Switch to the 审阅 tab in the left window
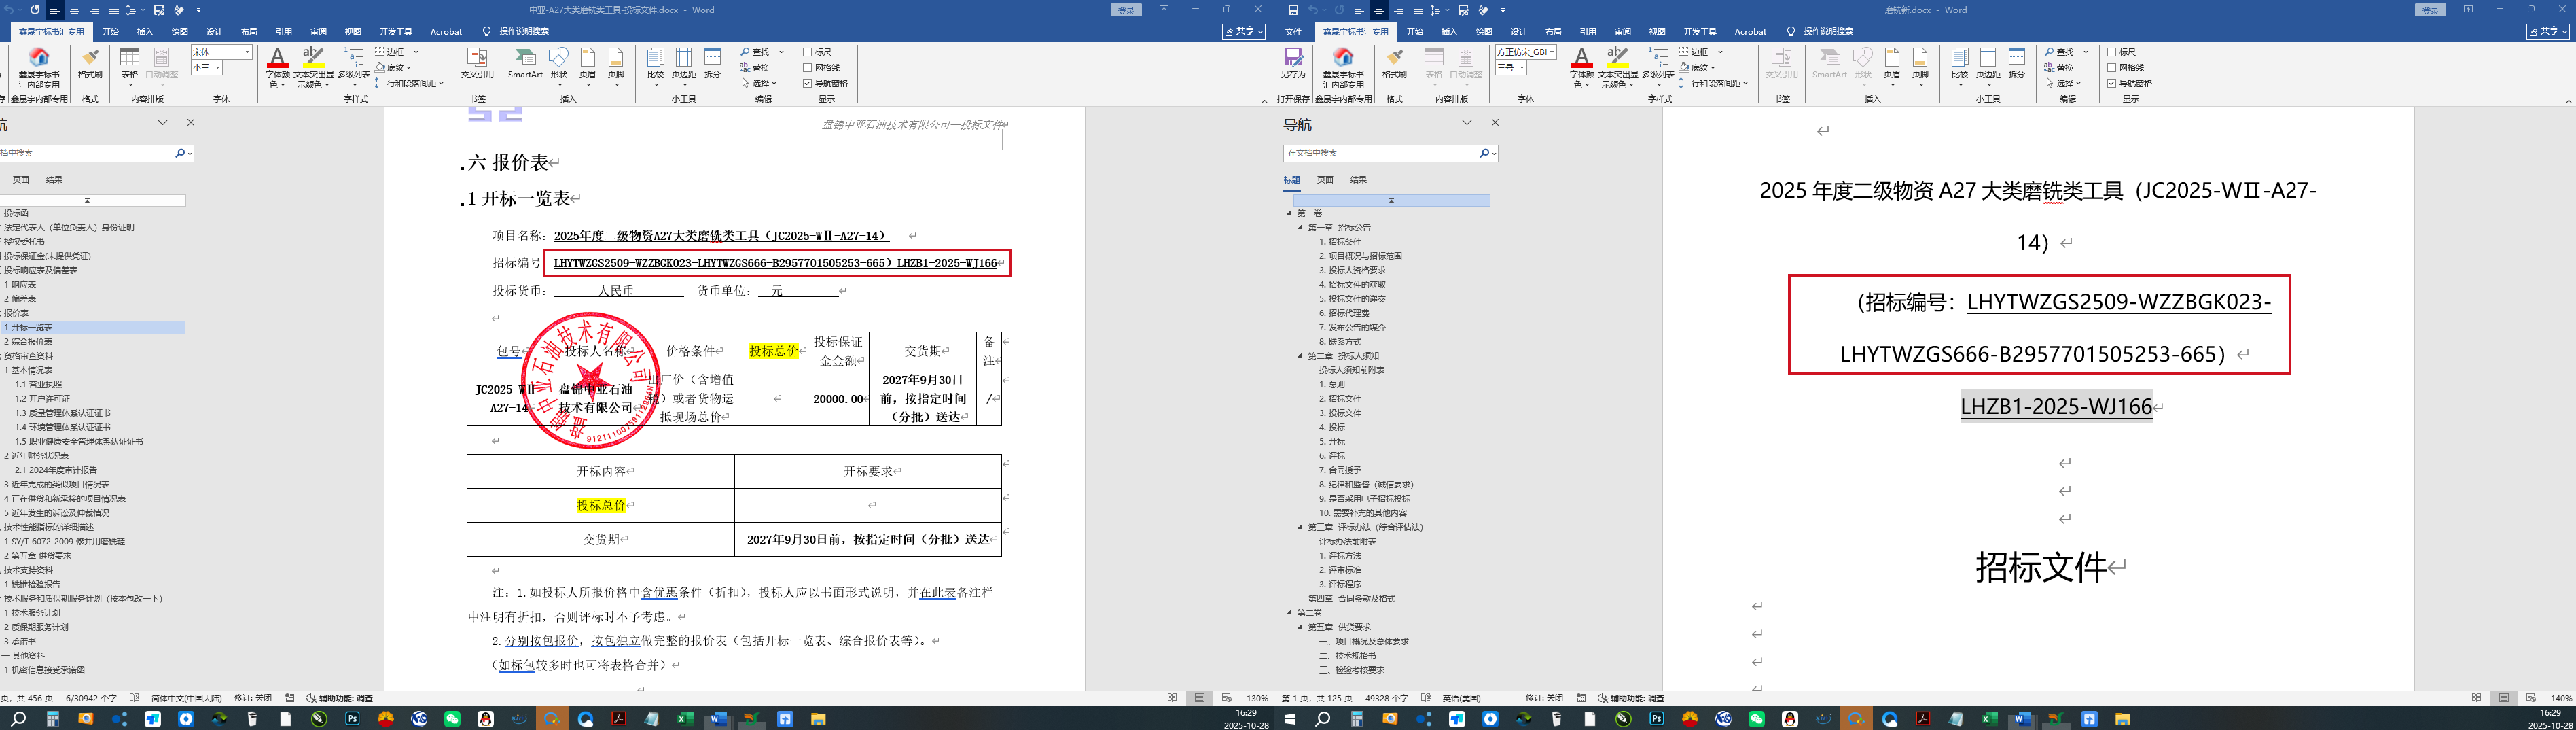The width and height of the screenshot is (2576, 730). [x=318, y=32]
